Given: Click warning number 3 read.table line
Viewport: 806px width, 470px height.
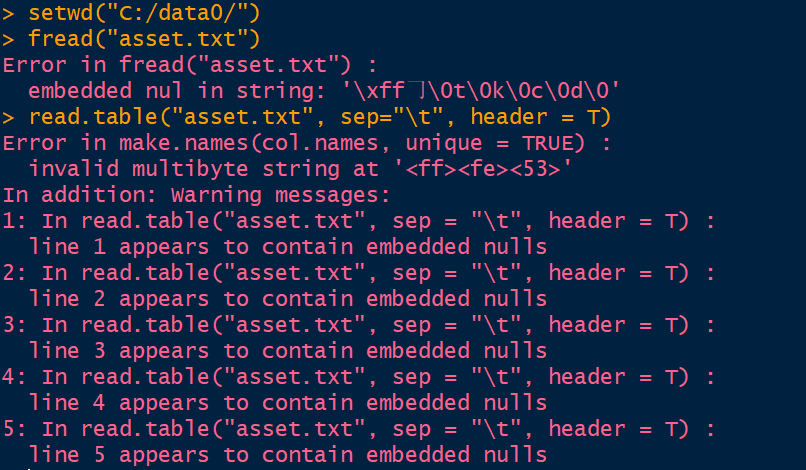Looking at the screenshot, I should (x=359, y=325).
